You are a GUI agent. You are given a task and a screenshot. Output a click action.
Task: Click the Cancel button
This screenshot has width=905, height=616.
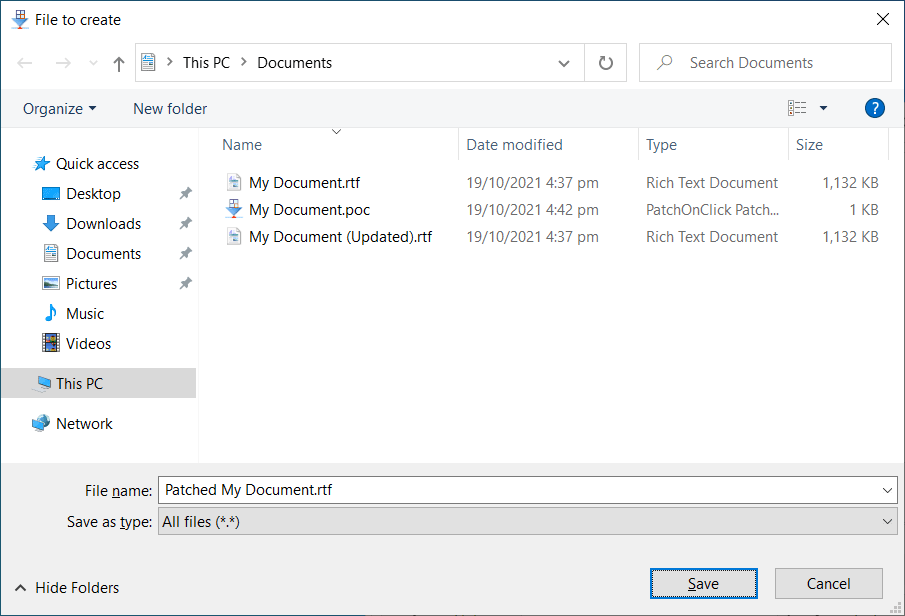click(828, 584)
